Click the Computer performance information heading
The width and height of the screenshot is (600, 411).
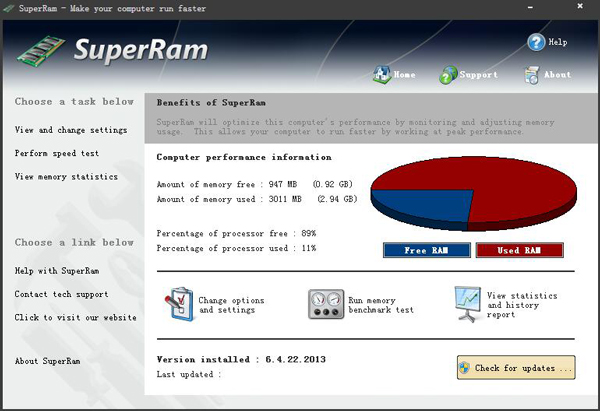click(244, 157)
